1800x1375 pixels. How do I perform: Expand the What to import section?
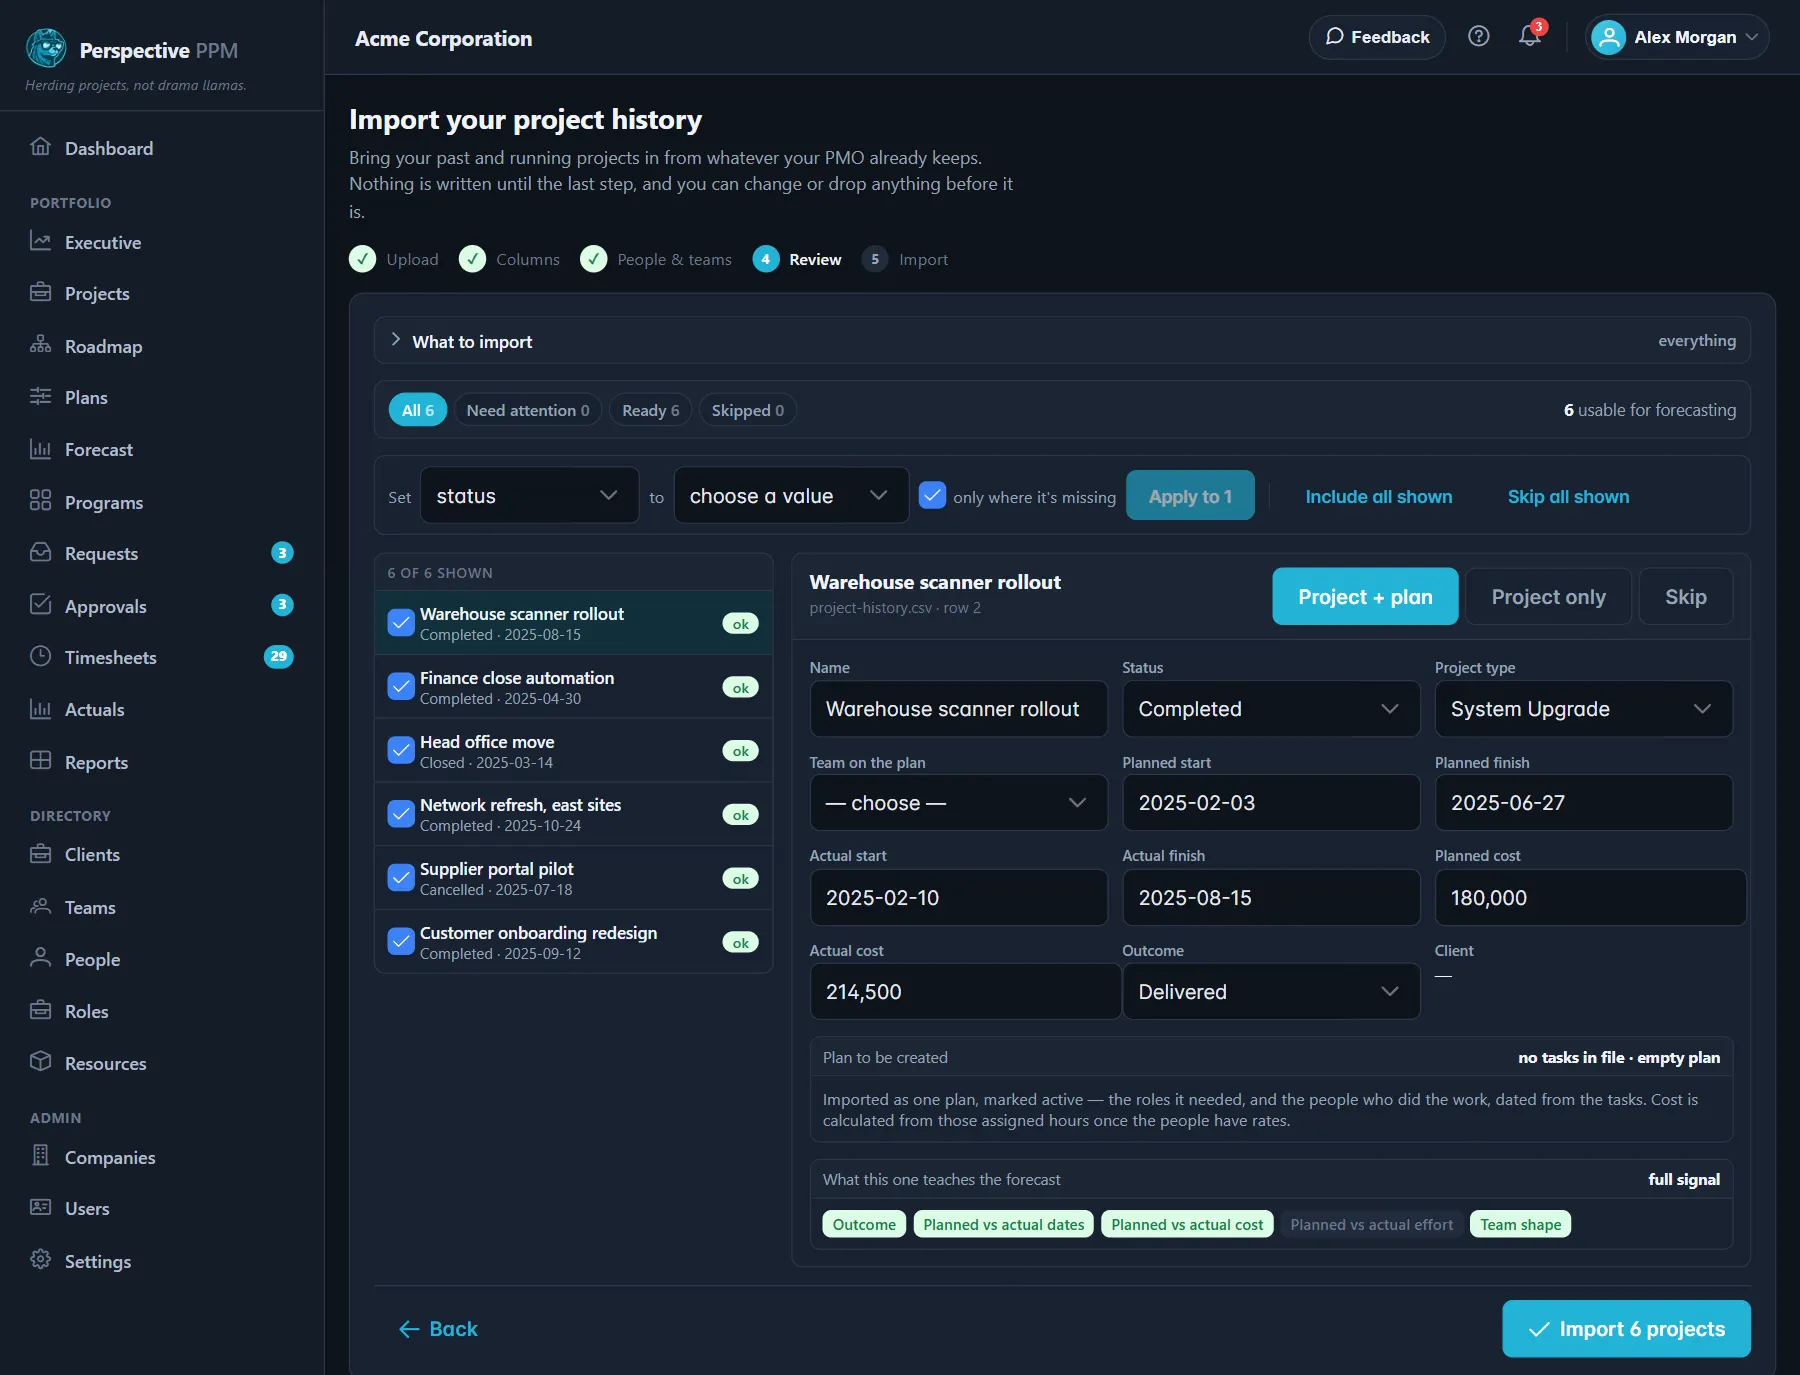(1062, 341)
